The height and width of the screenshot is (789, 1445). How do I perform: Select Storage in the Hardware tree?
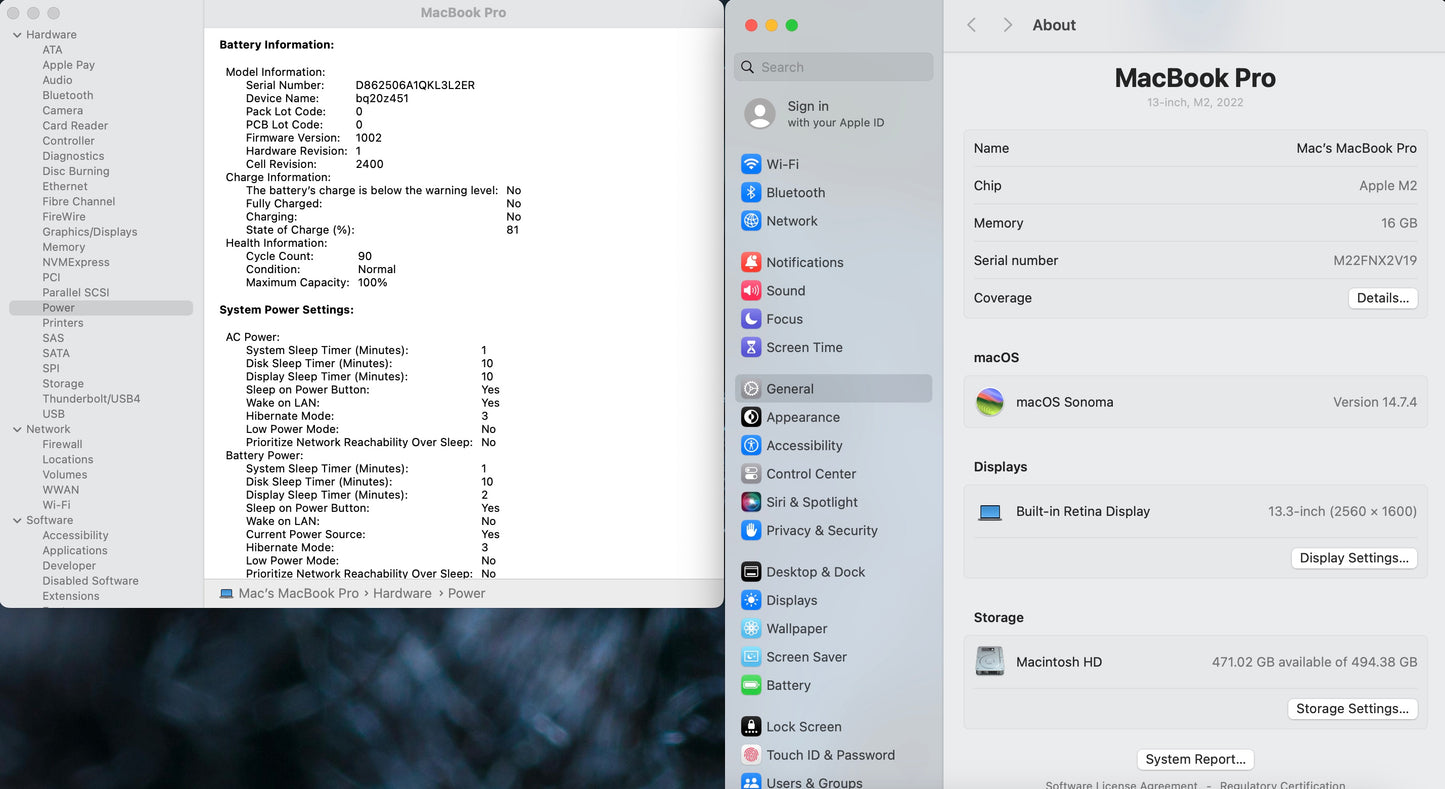click(63, 384)
